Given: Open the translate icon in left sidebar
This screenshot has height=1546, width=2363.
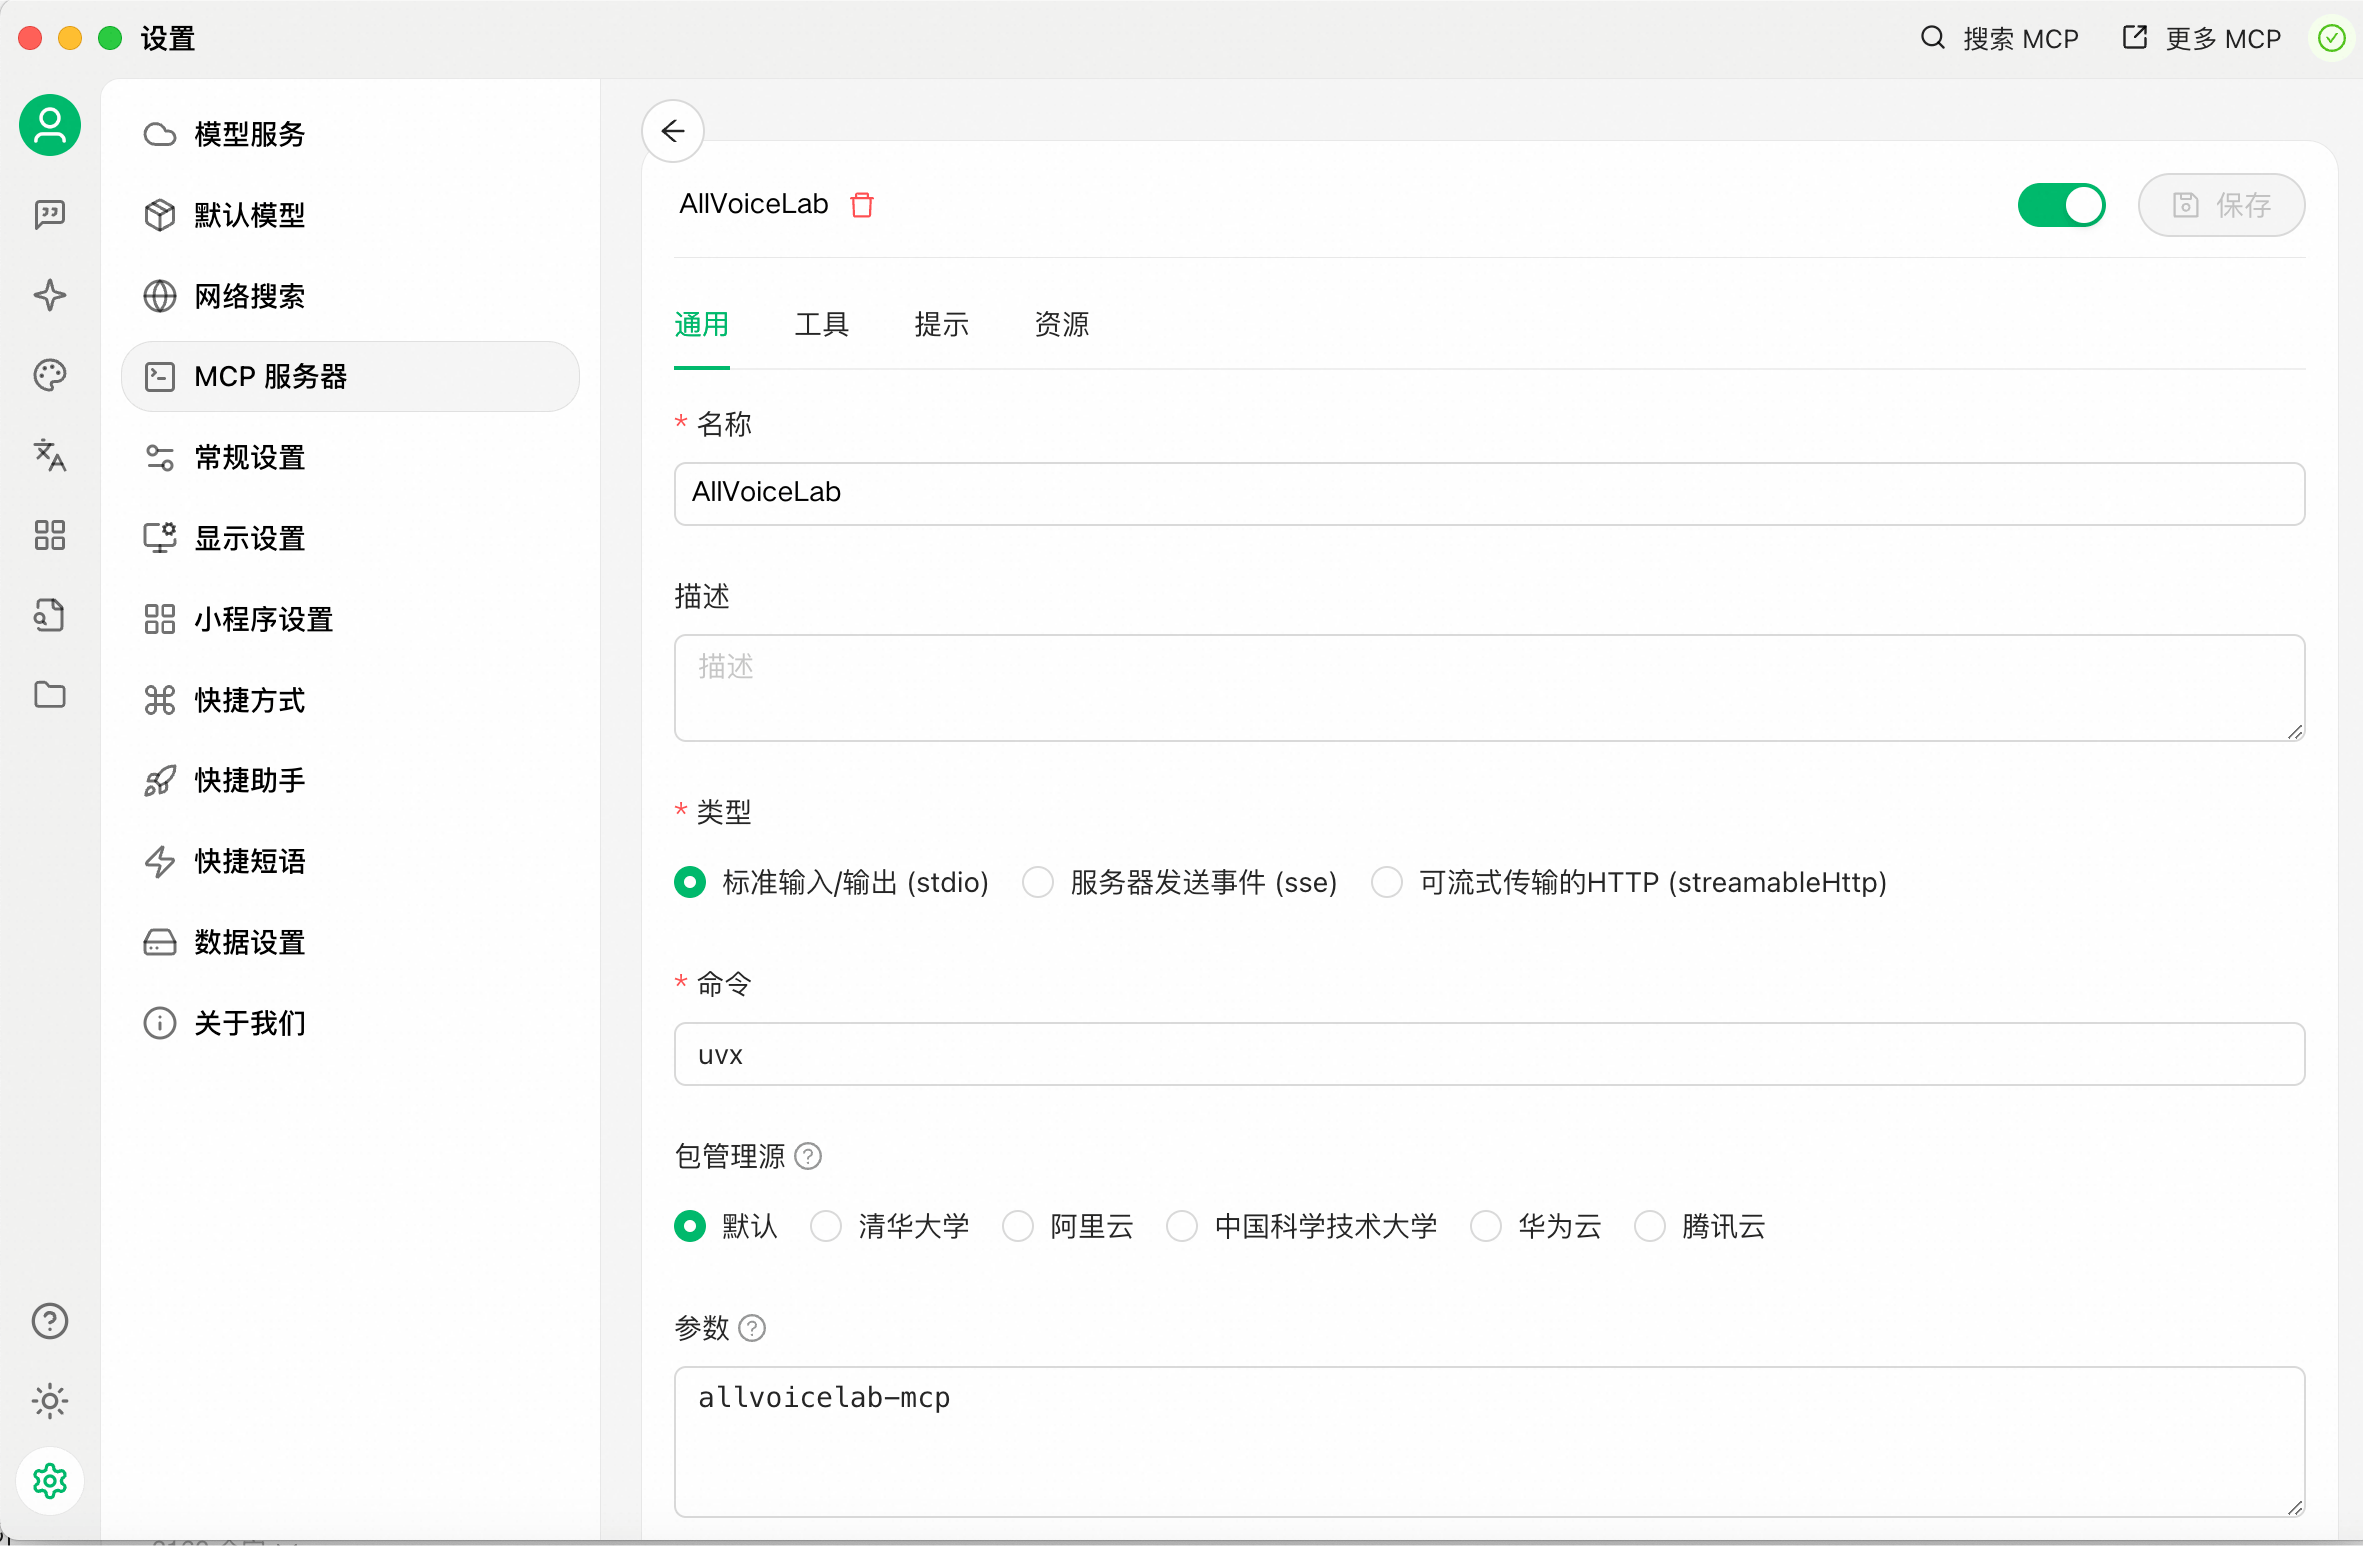Looking at the screenshot, I should click(49, 455).
